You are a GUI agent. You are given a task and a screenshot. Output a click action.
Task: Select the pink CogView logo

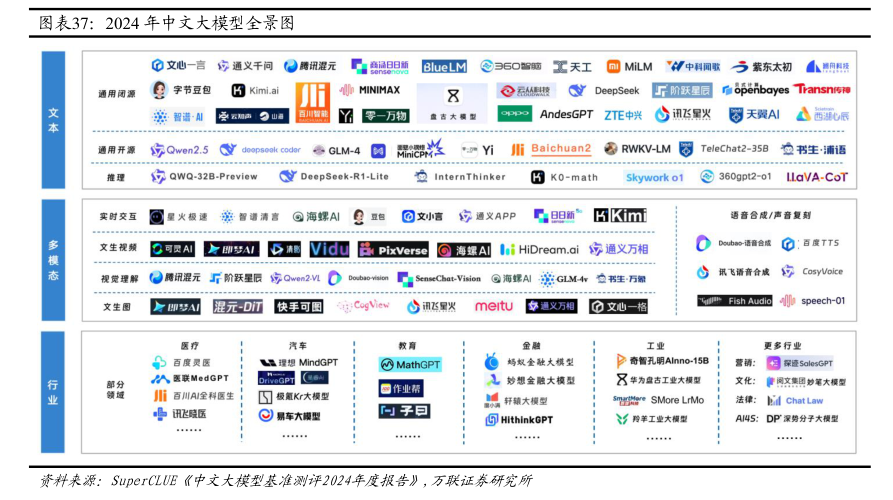[x=363, y=306]
